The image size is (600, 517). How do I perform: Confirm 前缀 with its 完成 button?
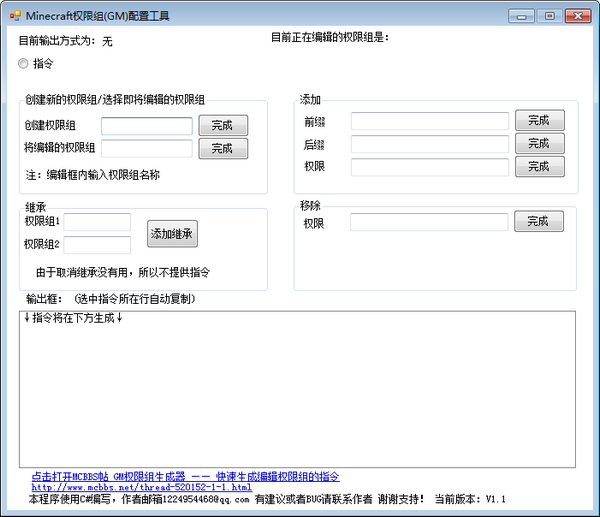540,121
